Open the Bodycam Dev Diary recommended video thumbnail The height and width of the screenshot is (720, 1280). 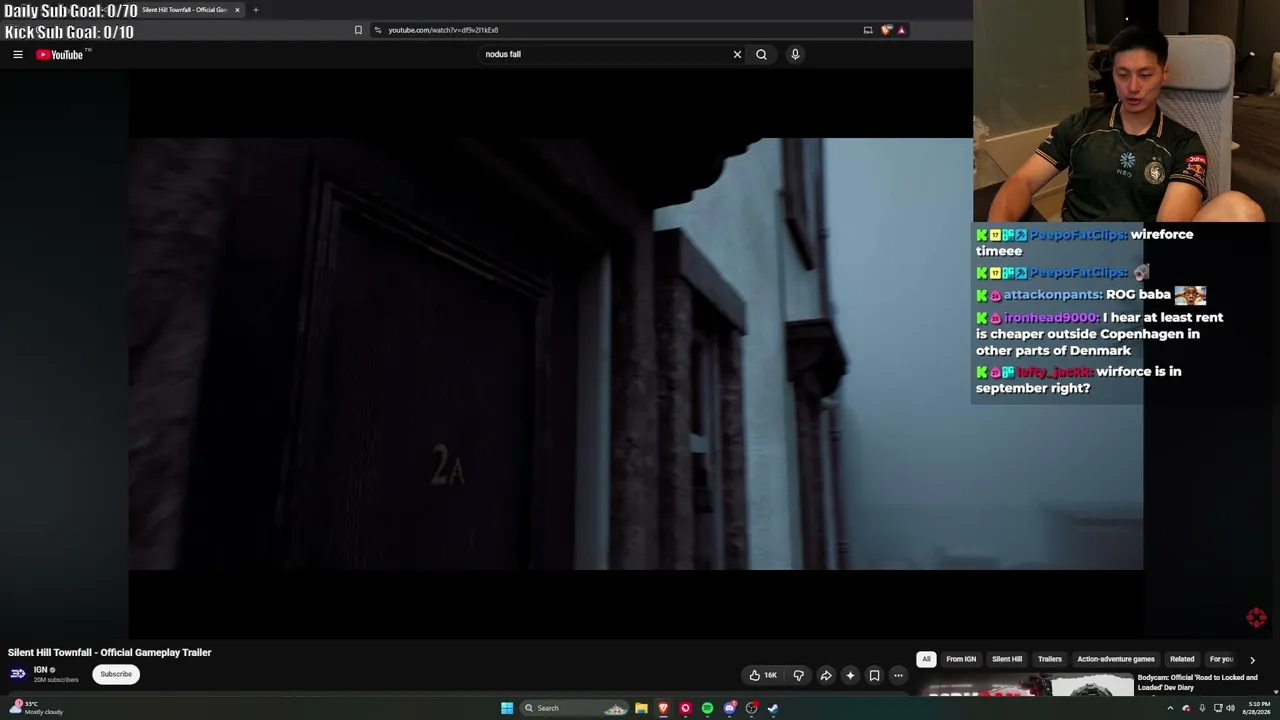tap(1027, 686)
